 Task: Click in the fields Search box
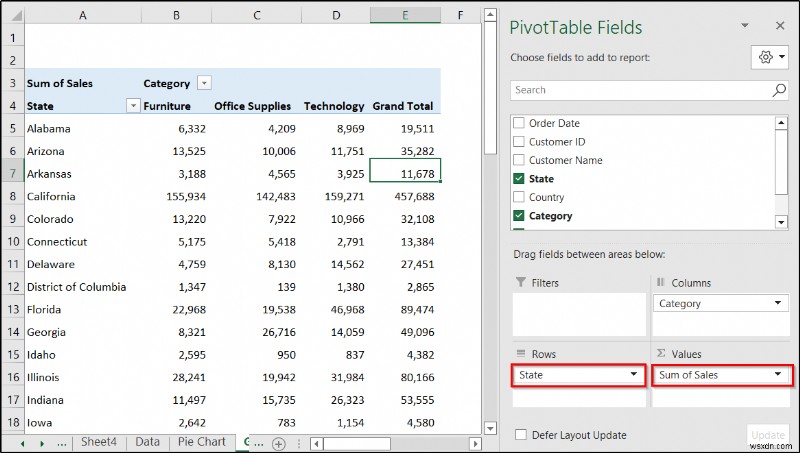640,90
